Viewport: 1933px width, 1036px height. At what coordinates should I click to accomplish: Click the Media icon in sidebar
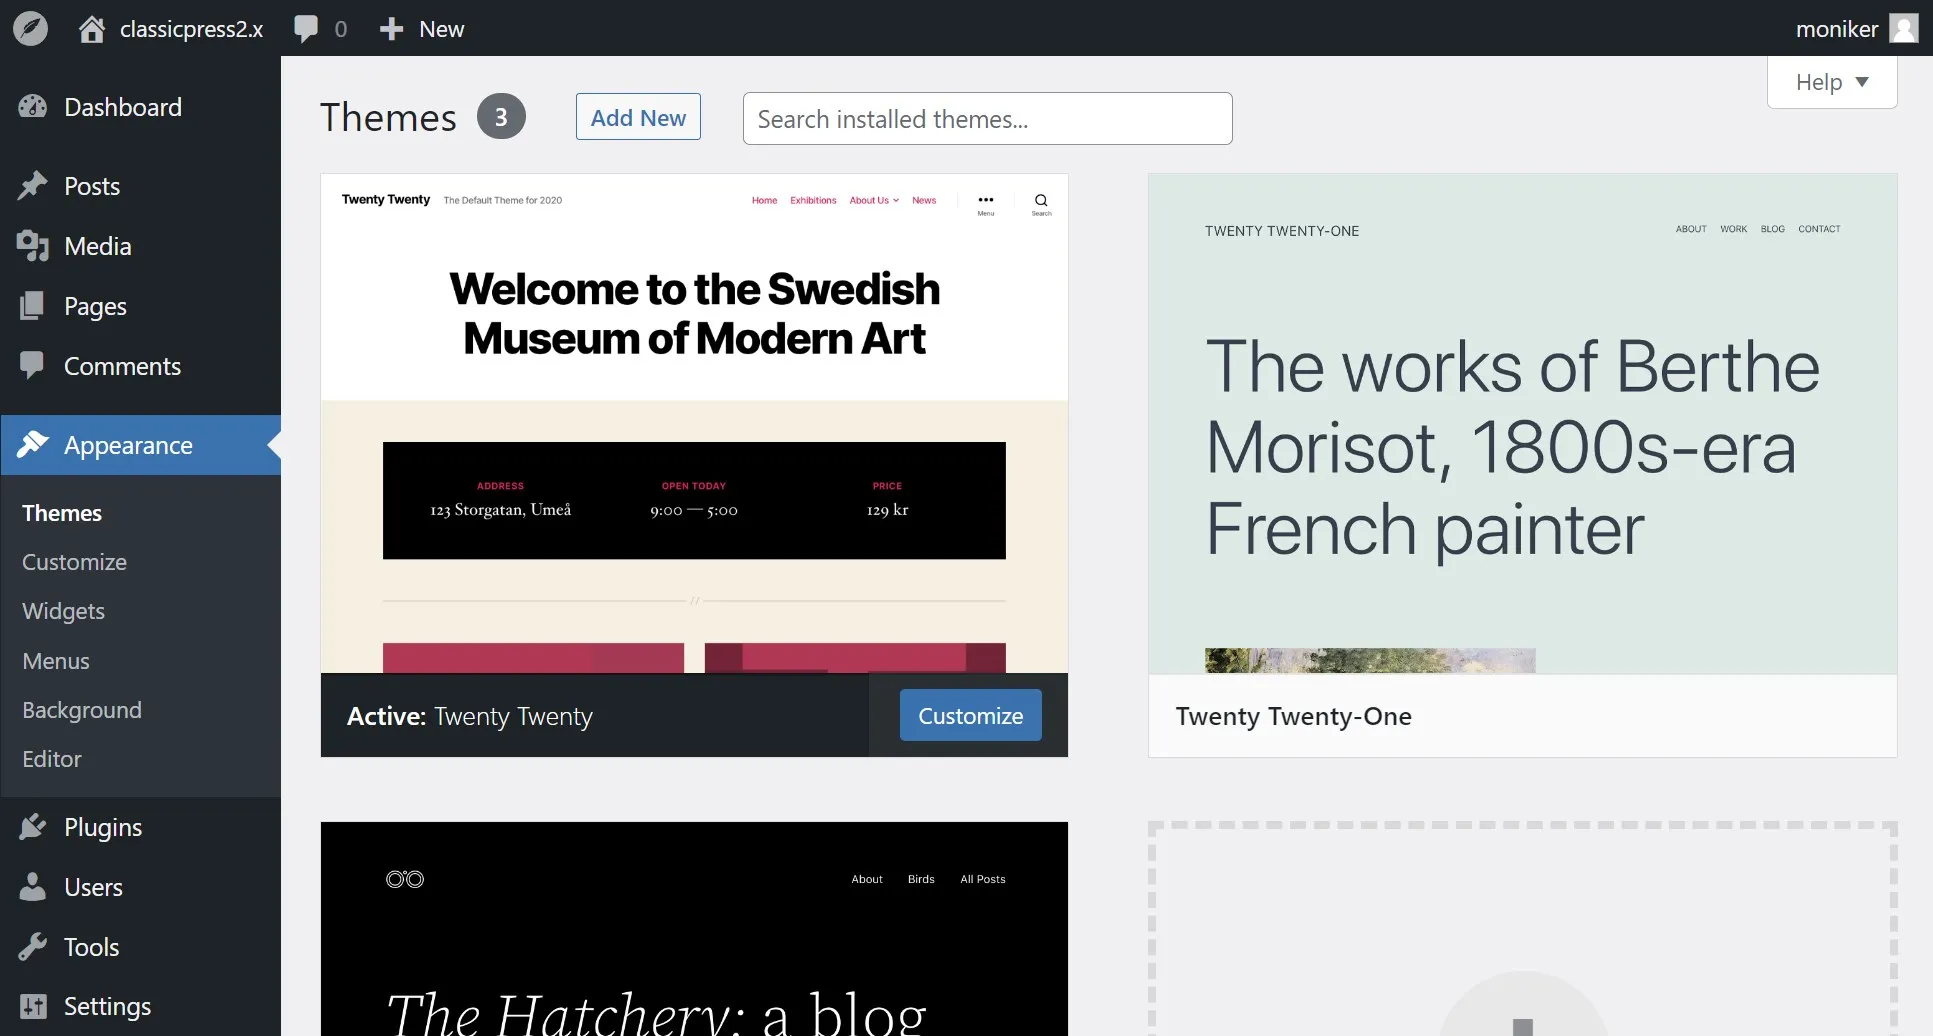33,246
